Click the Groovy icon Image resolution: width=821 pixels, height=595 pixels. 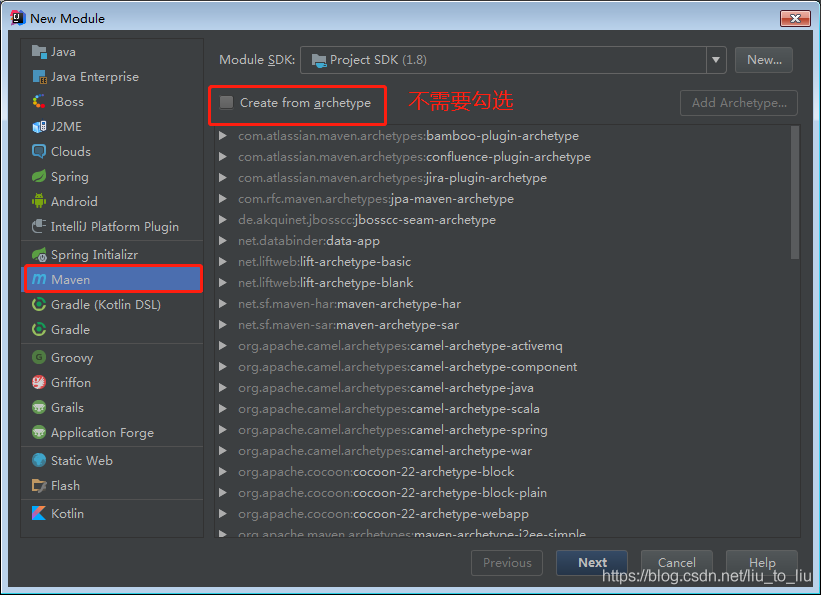pyautogui.click(x=39, y=357)
